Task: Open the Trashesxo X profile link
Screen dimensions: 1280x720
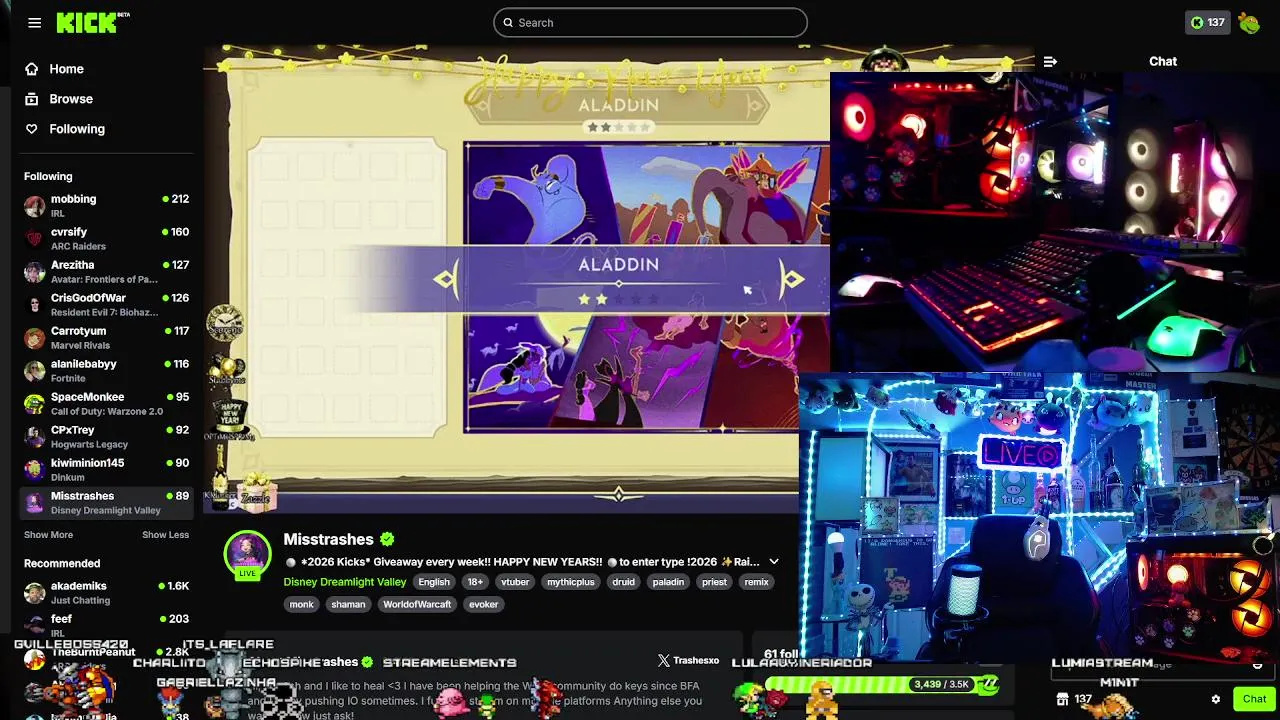Action: coord(689,661)
